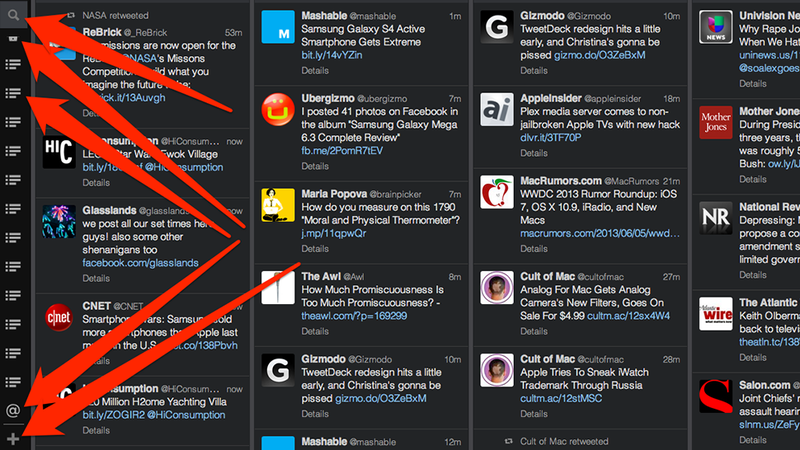800x450 pixels.
Task: Show Details under Glasslands tweet
Action: coord(96,278)
